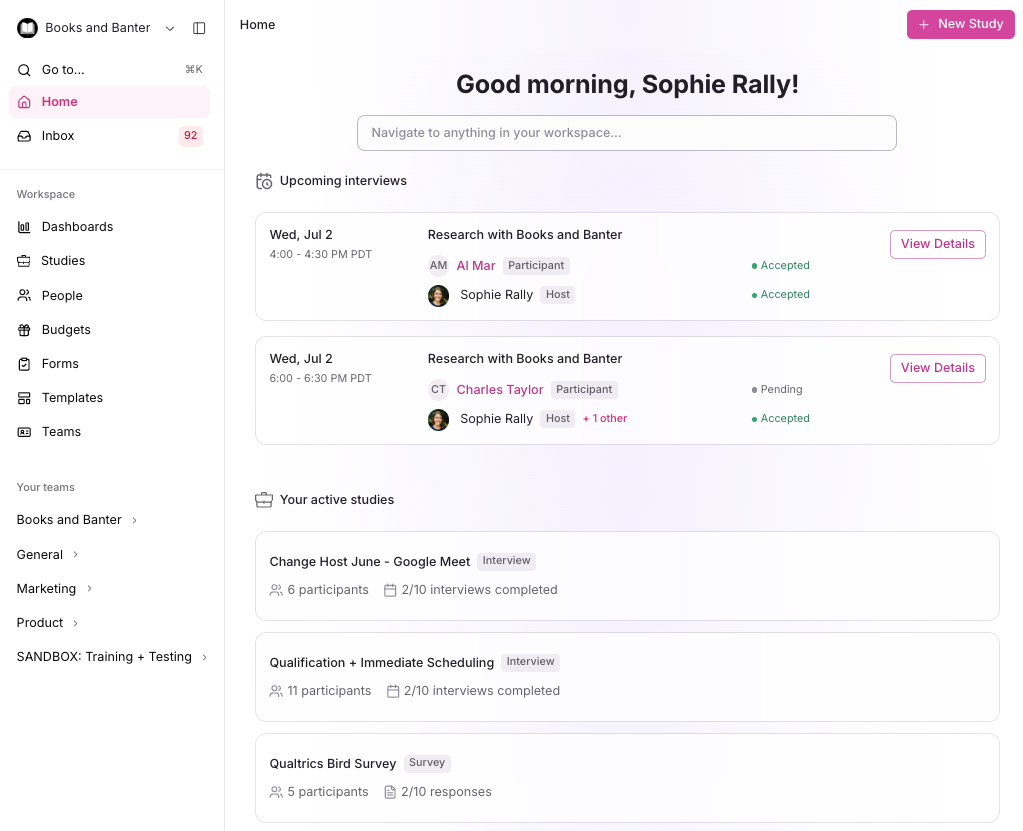Click the participants icon next to 6 participants
Screen dimensions: 1023x831
point(276,590)
